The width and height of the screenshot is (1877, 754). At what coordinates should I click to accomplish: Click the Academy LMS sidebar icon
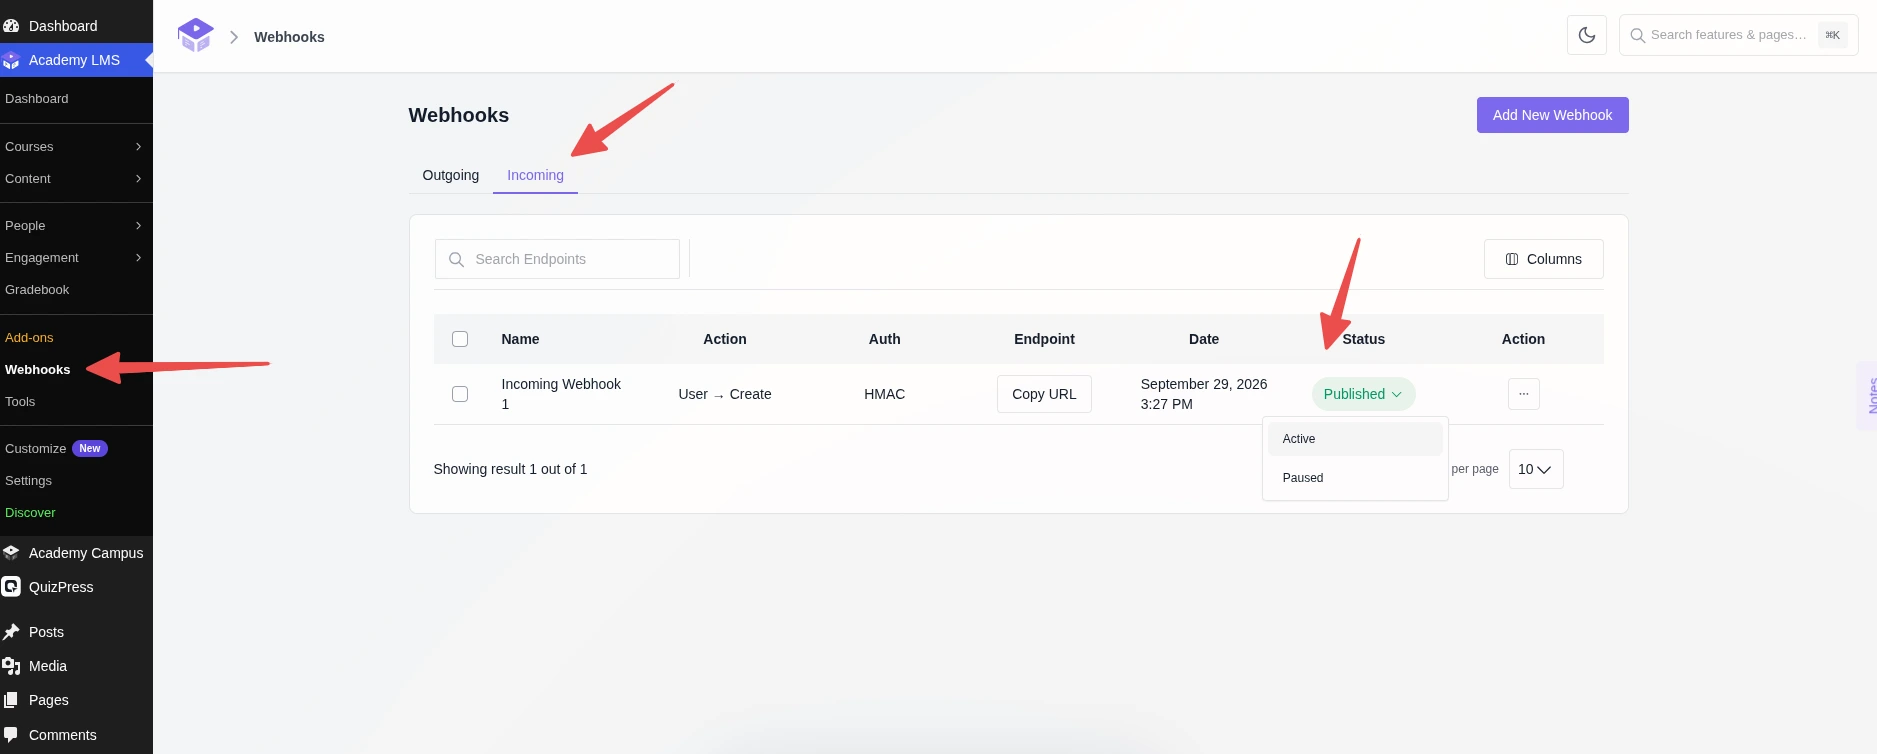(11, 60)
